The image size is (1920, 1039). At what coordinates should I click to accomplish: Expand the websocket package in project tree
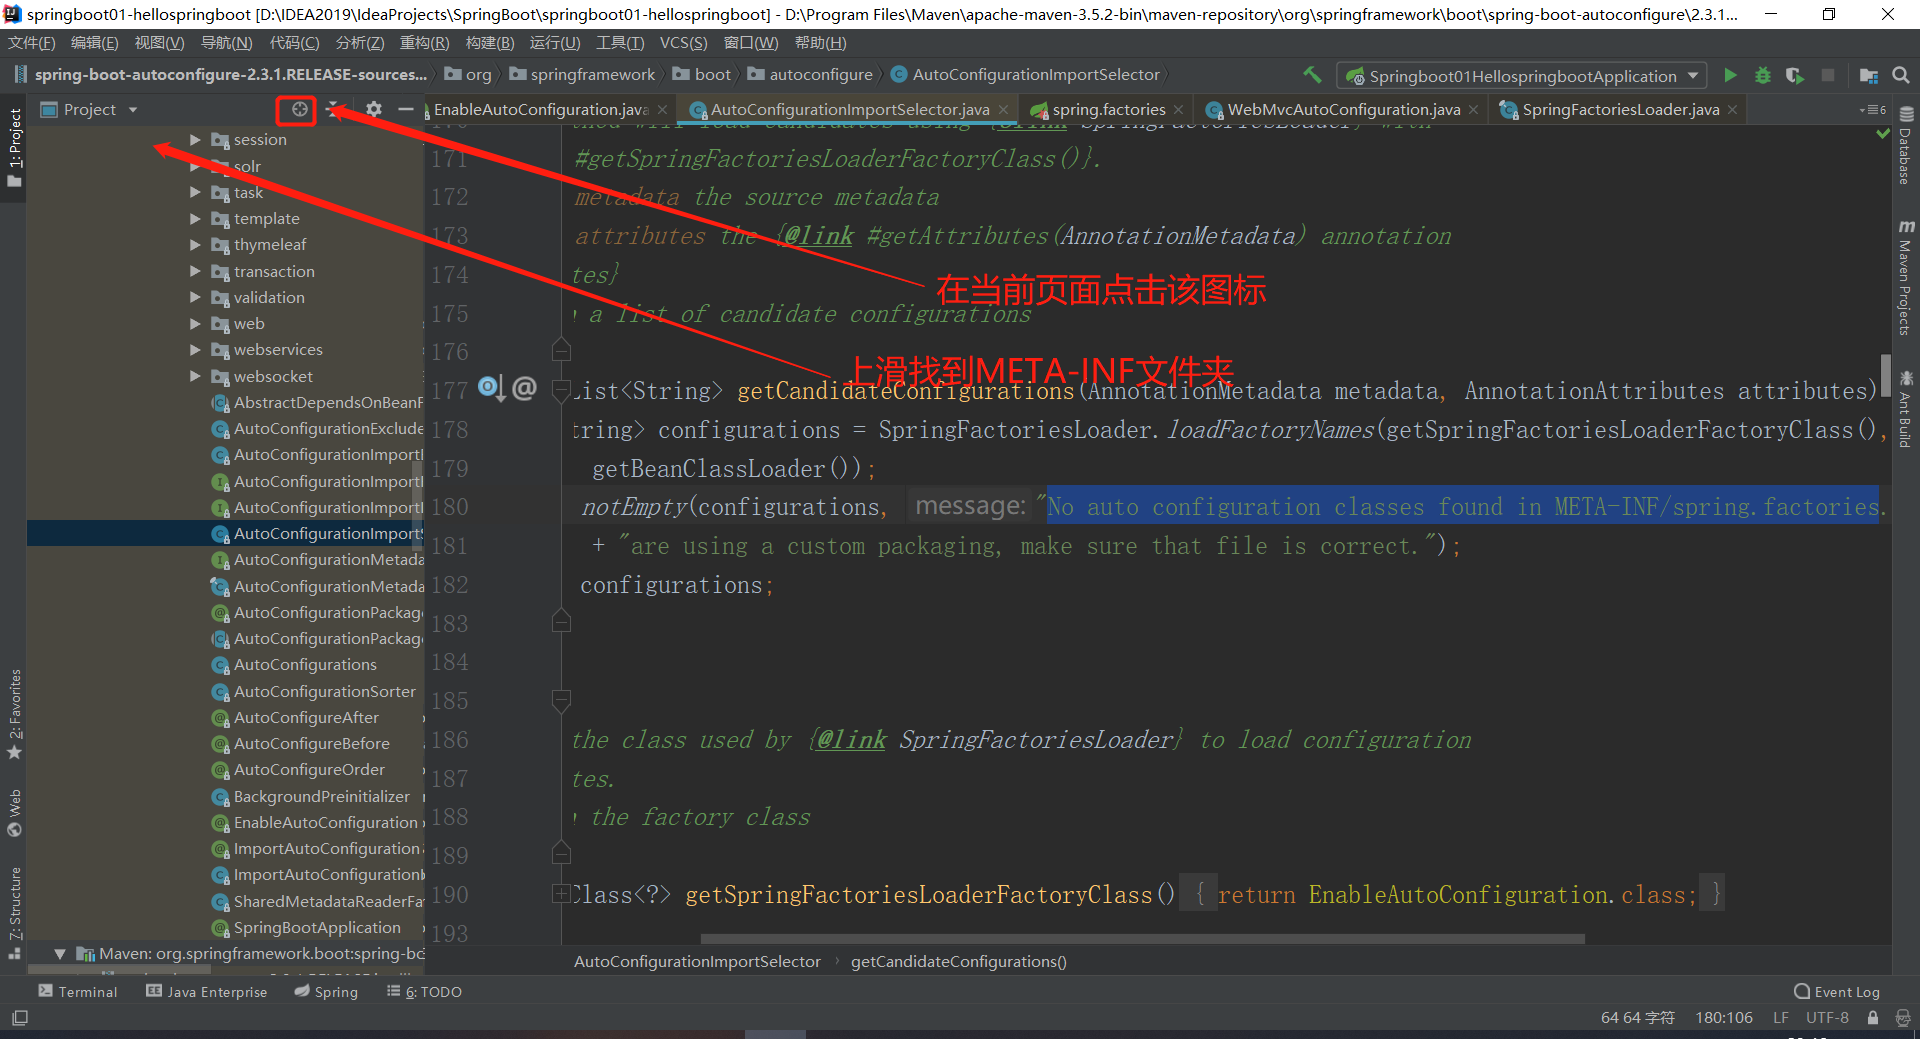pyautogui.click(x=196, y=377)
